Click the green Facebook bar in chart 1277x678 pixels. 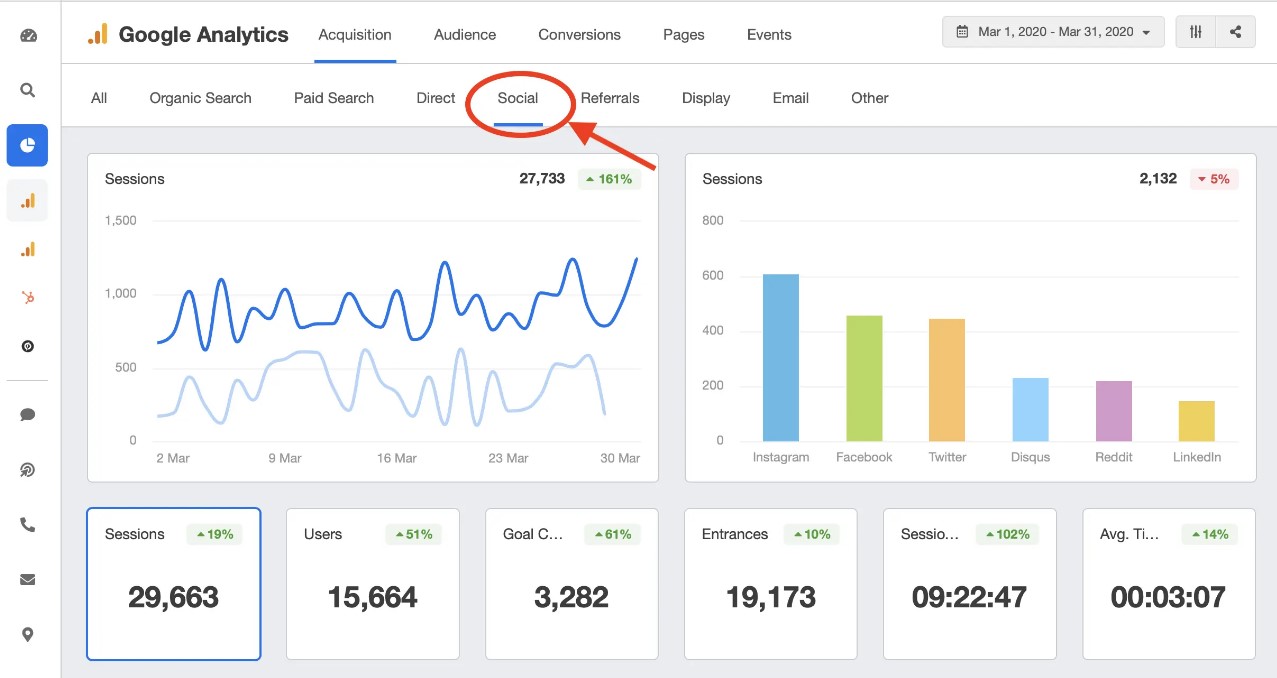pyautogui.click(x=864, y=378)
